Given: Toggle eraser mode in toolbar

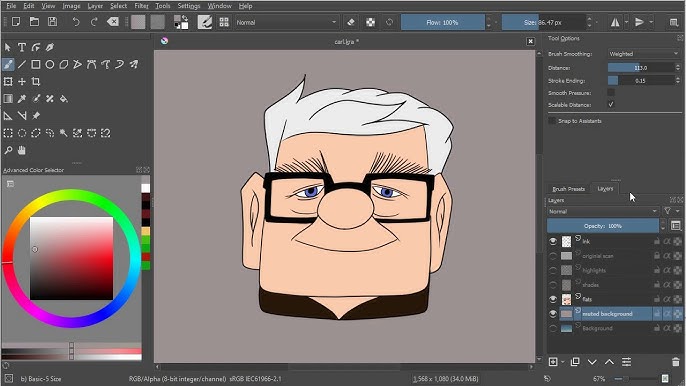Looking at the screenshot, I should point(351,22).
